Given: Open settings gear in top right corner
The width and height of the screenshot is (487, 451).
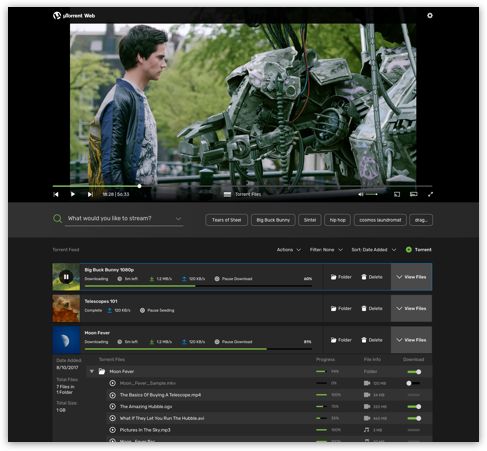Looking at the screenshot, I should [x=430, y=15].
